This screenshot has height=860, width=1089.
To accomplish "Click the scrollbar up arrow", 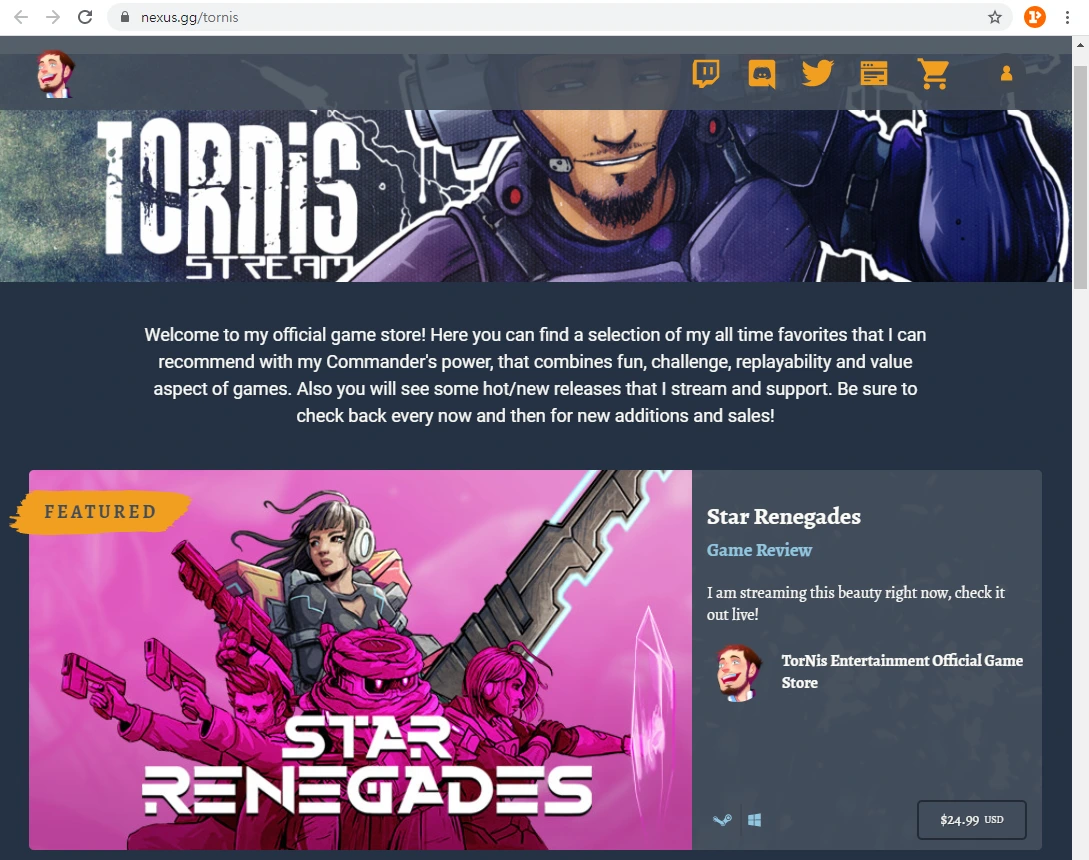I will click(x=1081, y=45).
